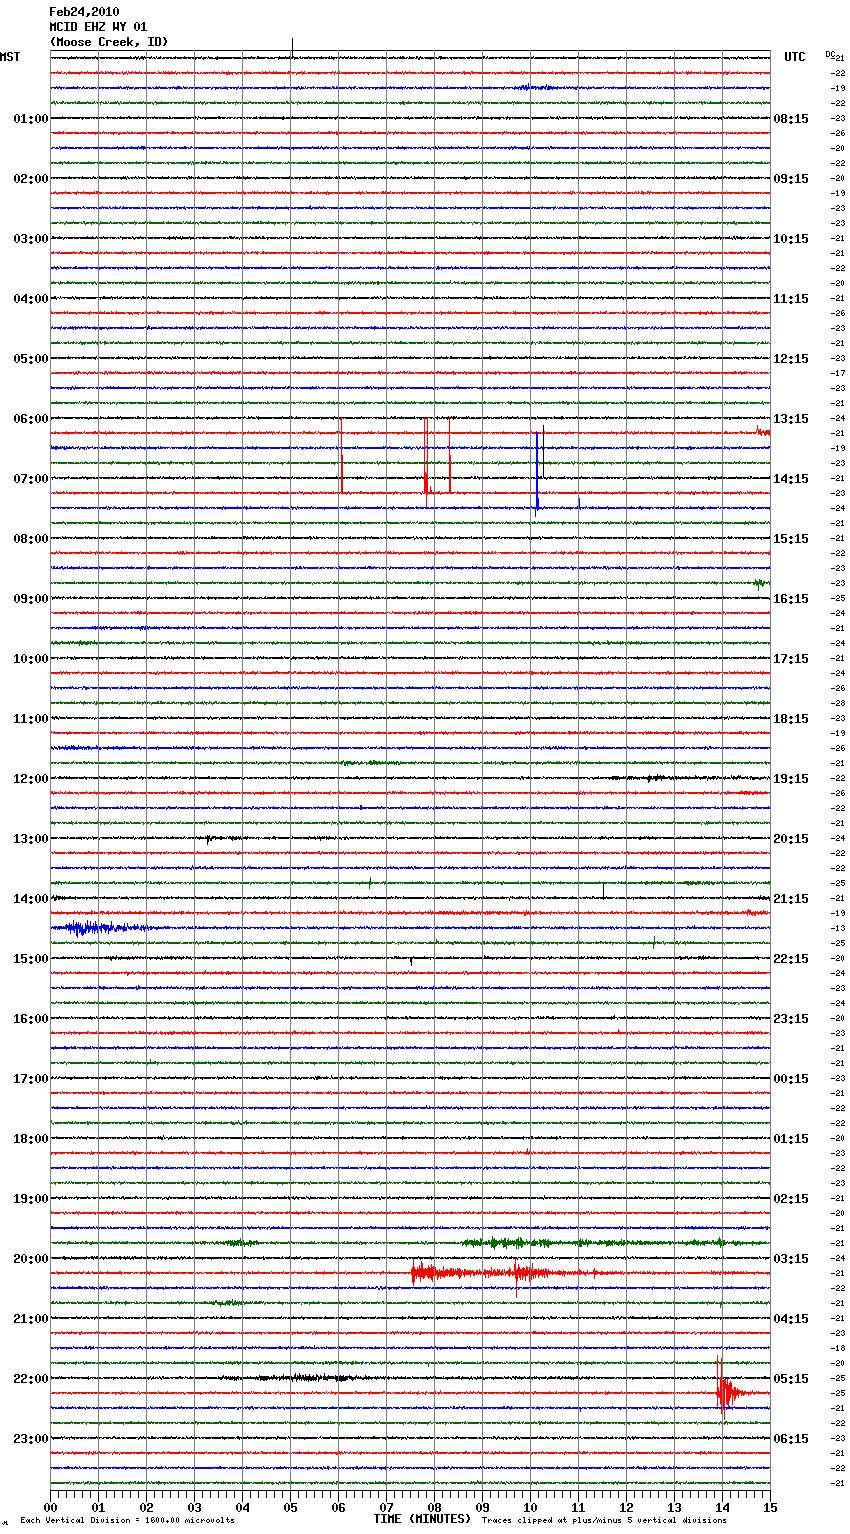Click the 12:15 UTC time label
Screen dimensions: 850x1534
click(791, 359)
